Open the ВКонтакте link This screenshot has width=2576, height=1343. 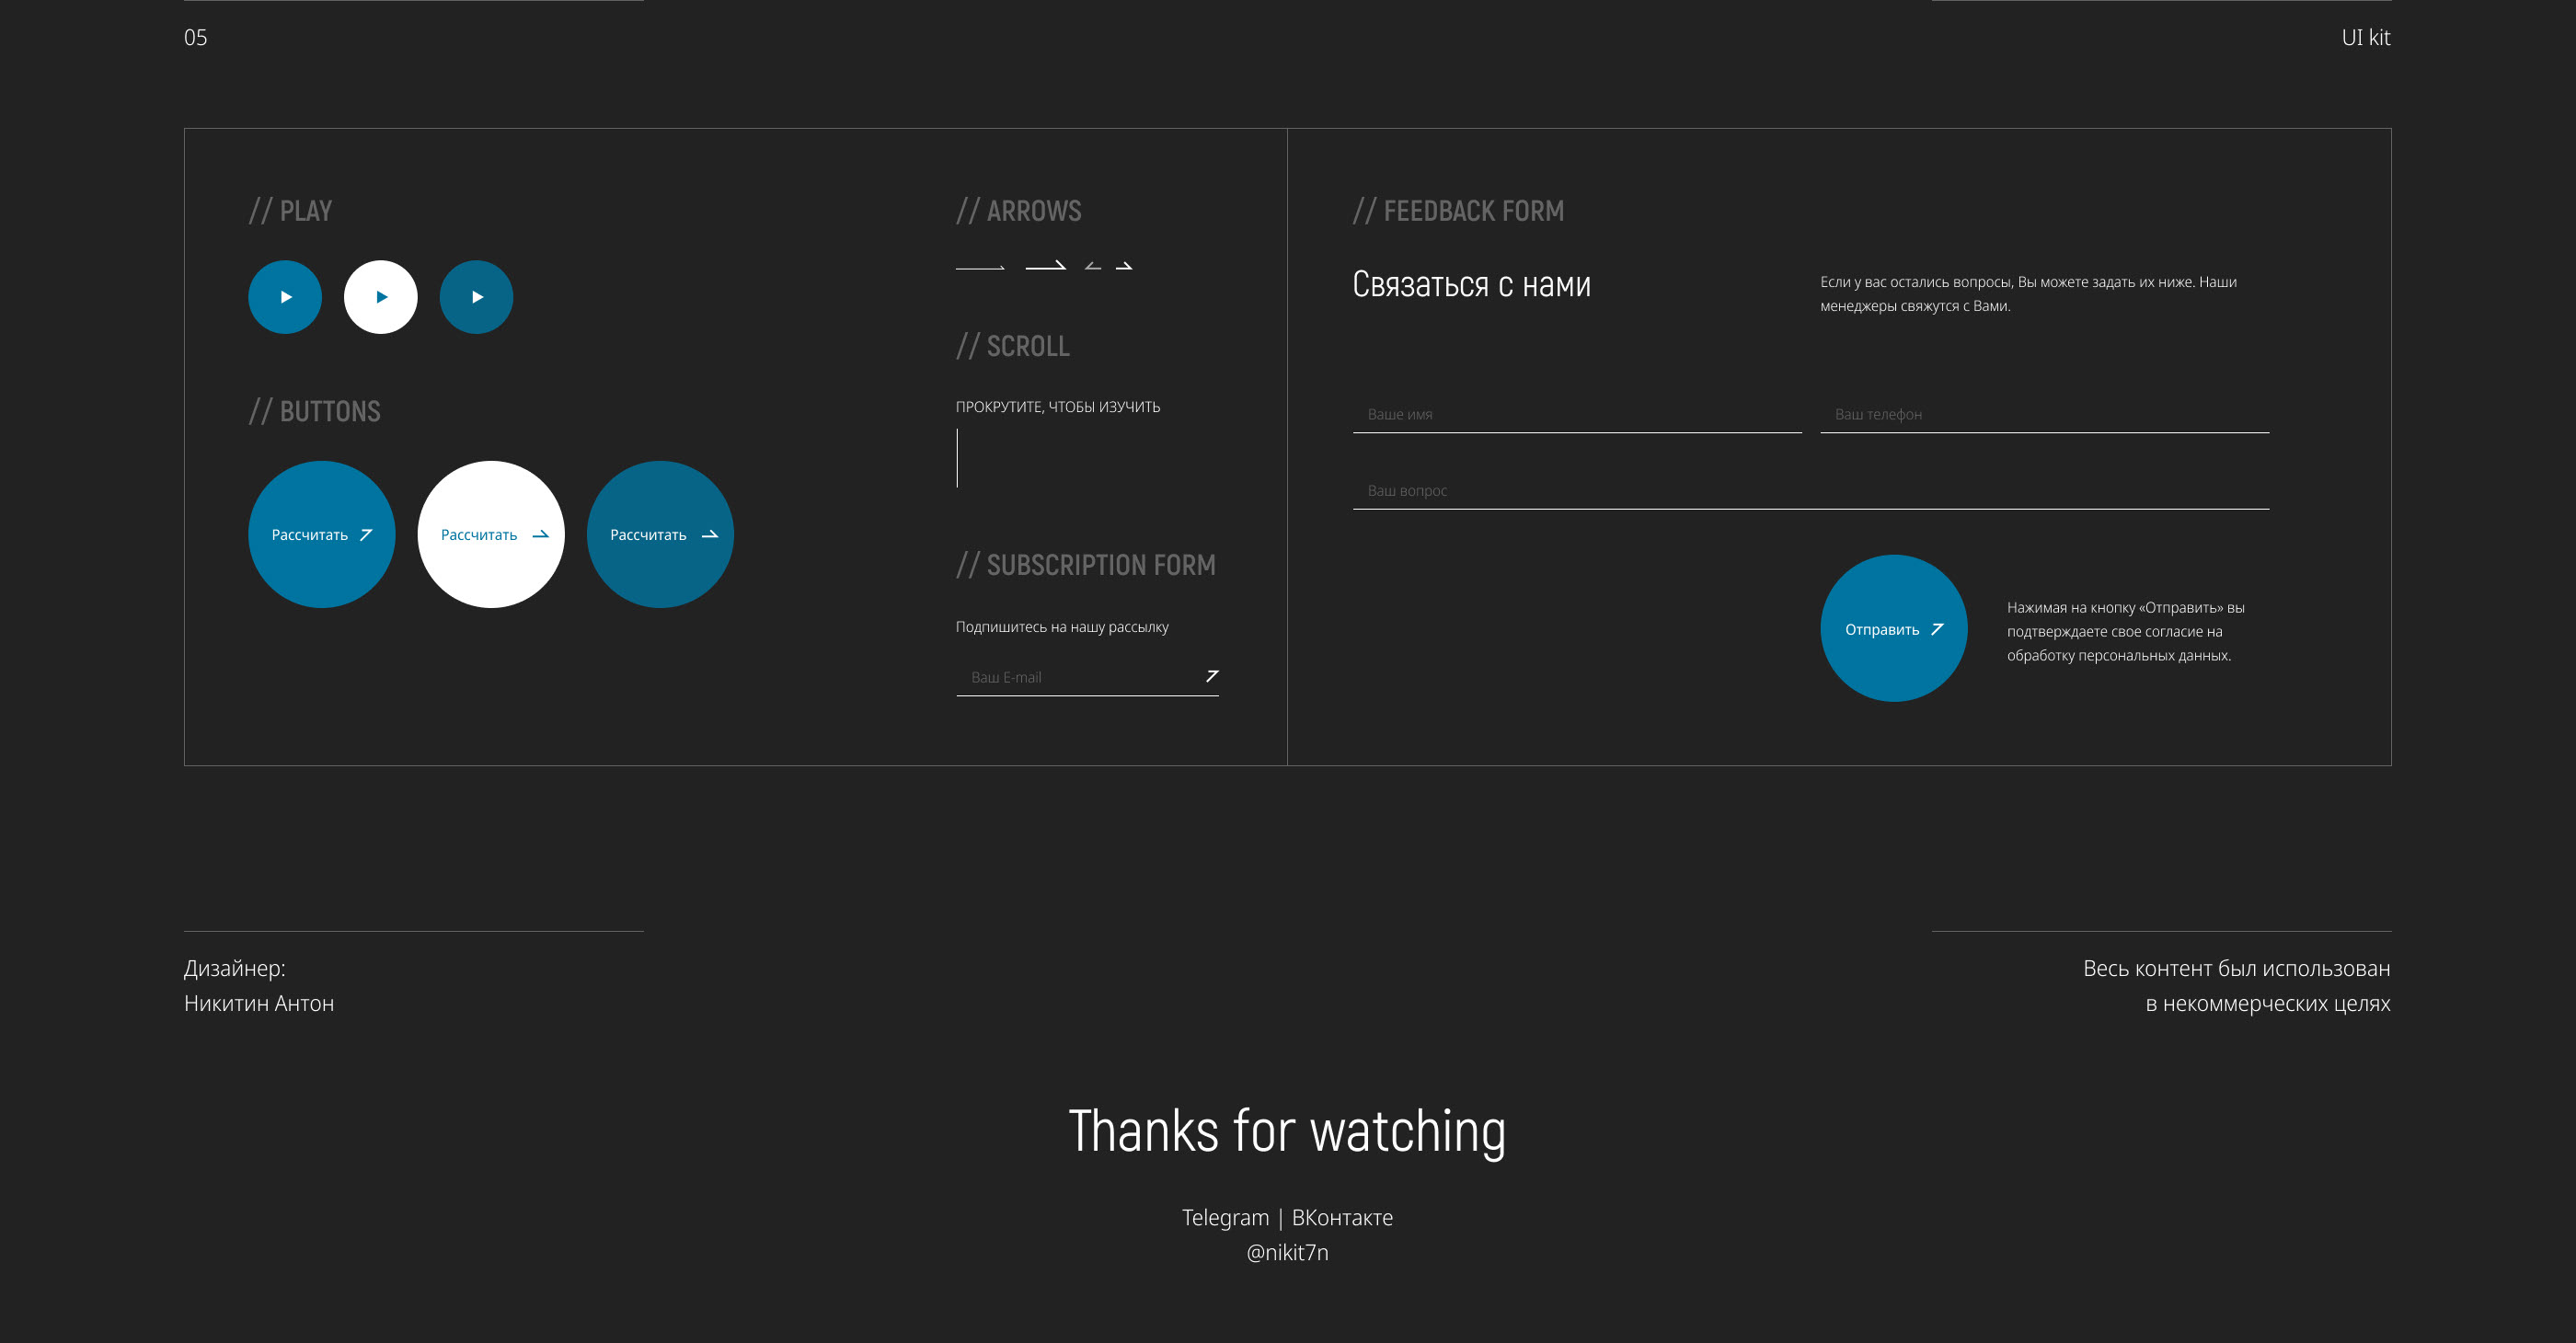(1342, 1218)
